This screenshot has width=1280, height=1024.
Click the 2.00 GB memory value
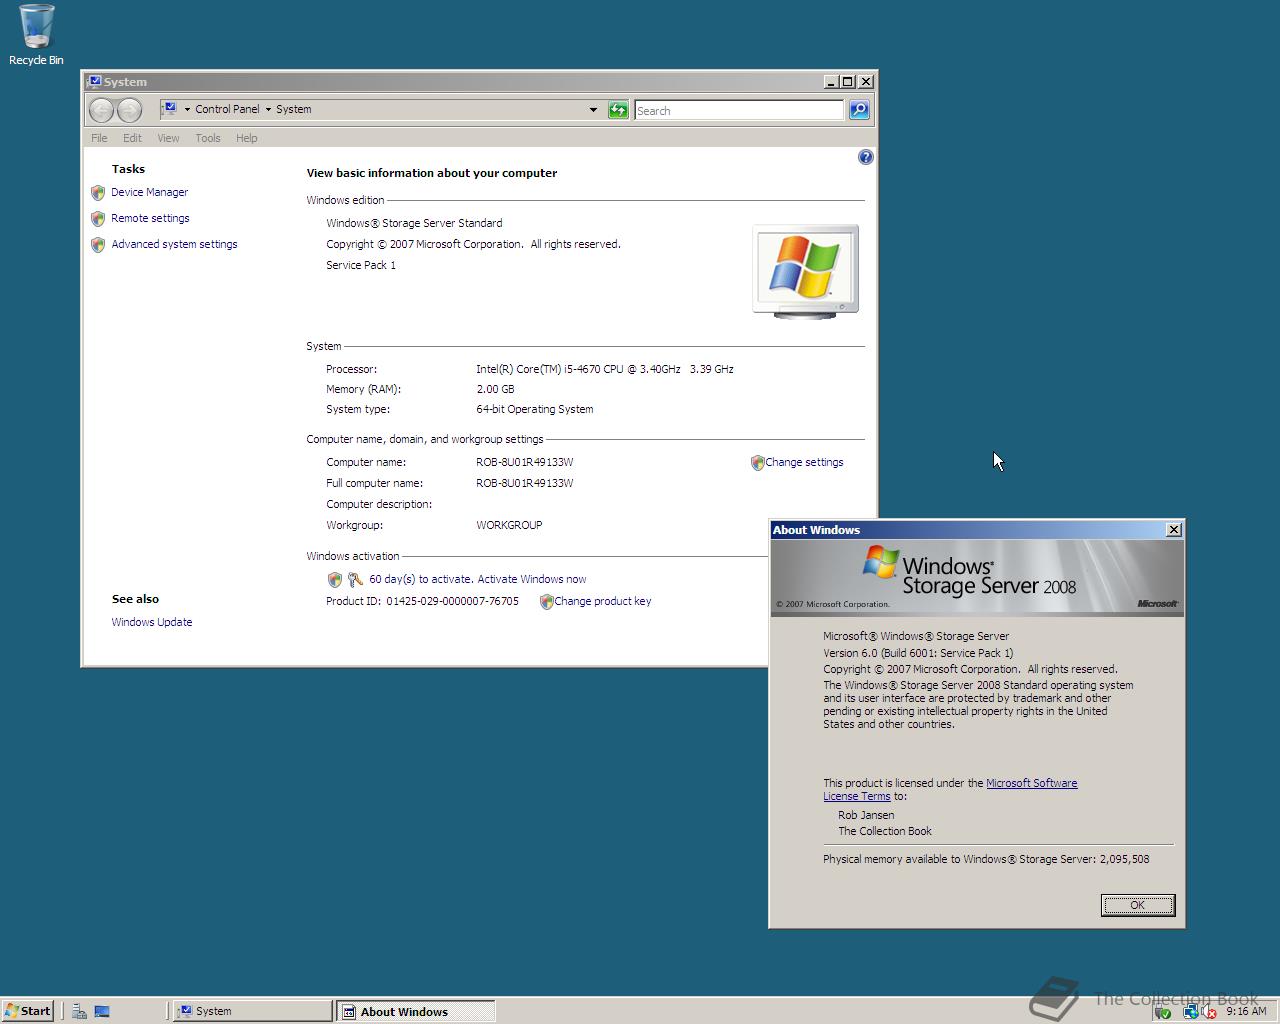[495, 389]
